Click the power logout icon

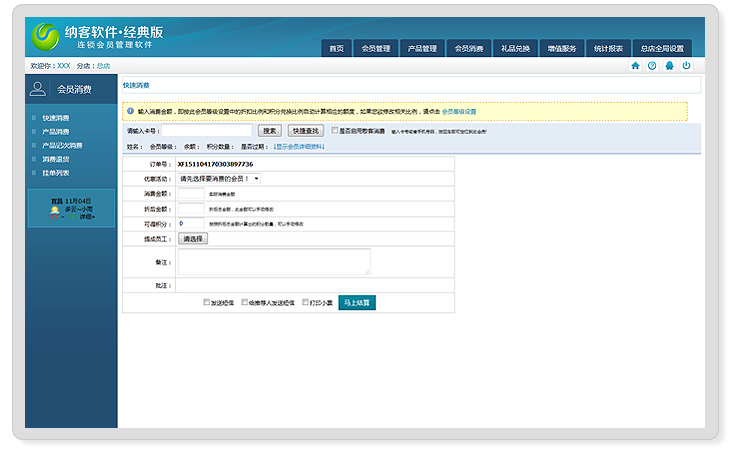[x=686, y=65]
